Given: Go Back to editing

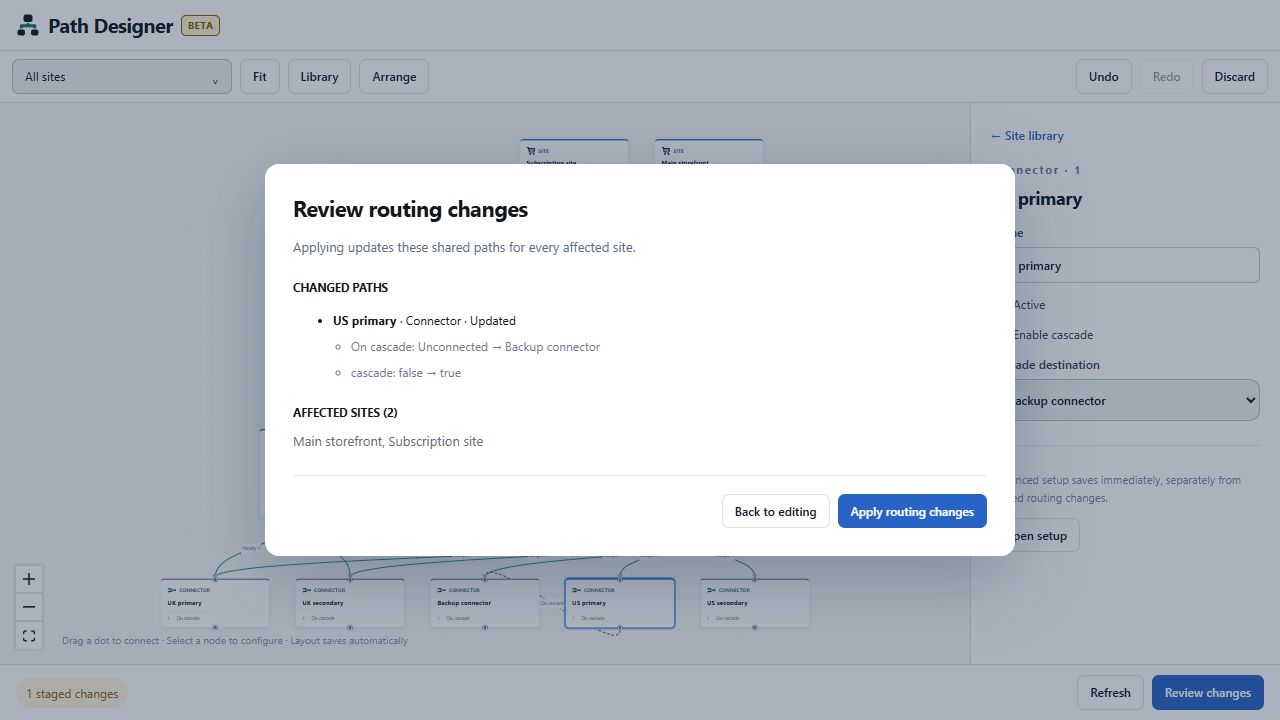Looking at the screenshot, I should [x=775, y=511].
